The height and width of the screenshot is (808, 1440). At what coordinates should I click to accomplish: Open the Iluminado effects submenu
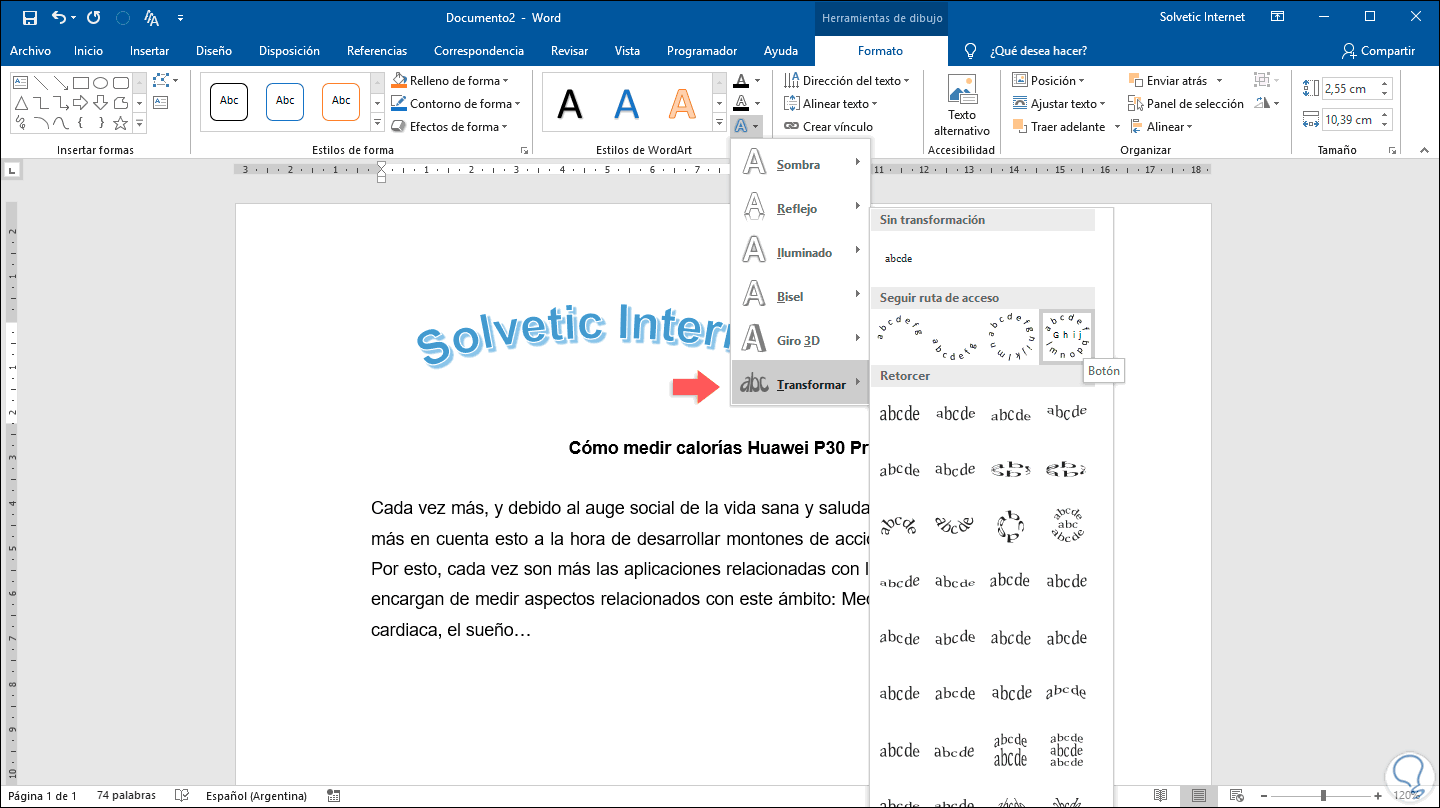pyautogui.click(x=801, y=252)
